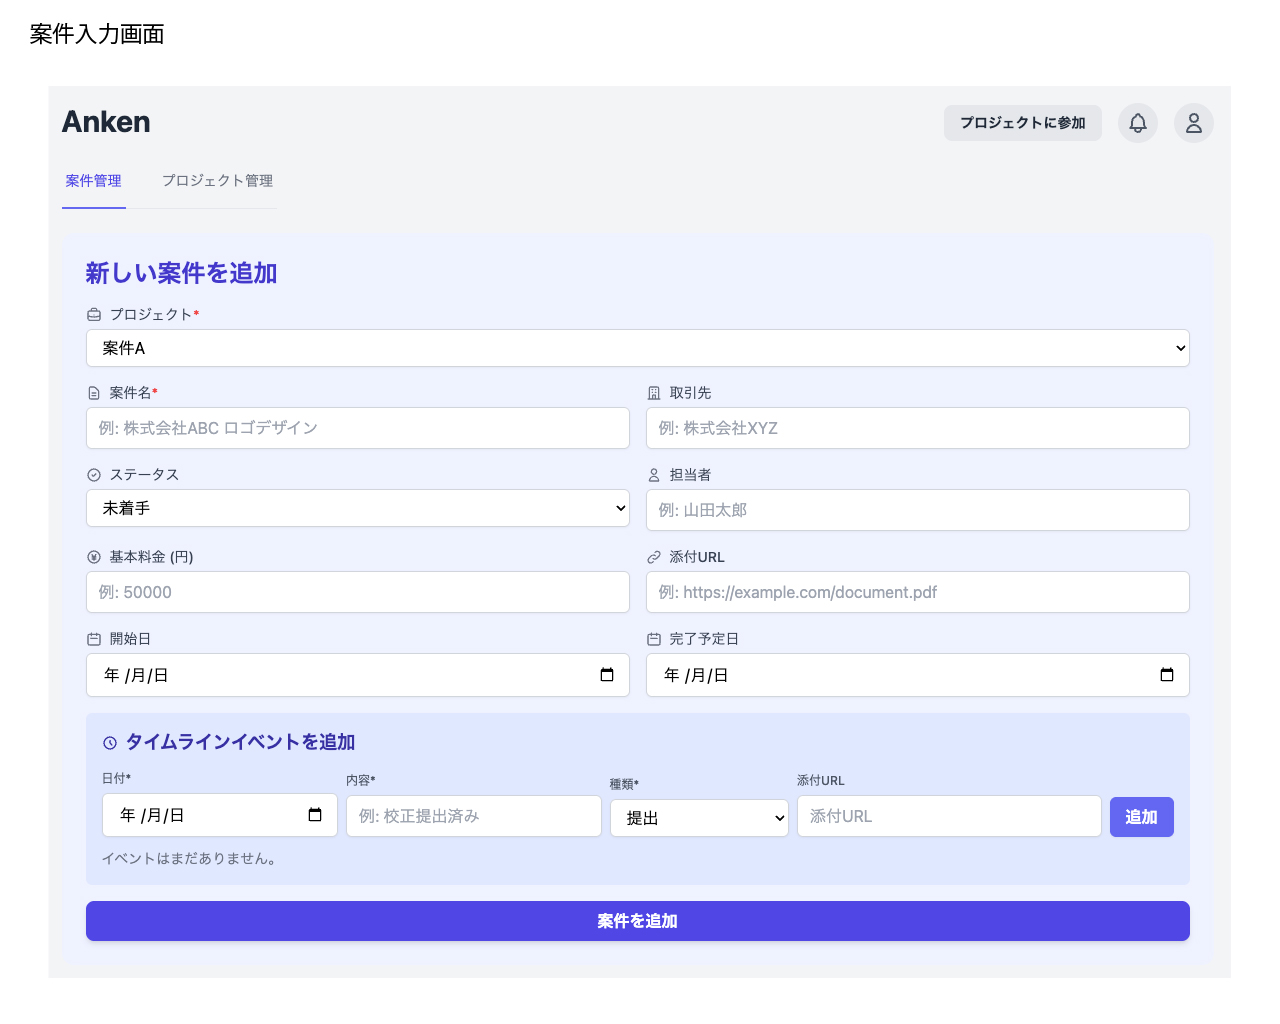
Task: Click calendar icon in 開始日 field
Action: (606, 675)
